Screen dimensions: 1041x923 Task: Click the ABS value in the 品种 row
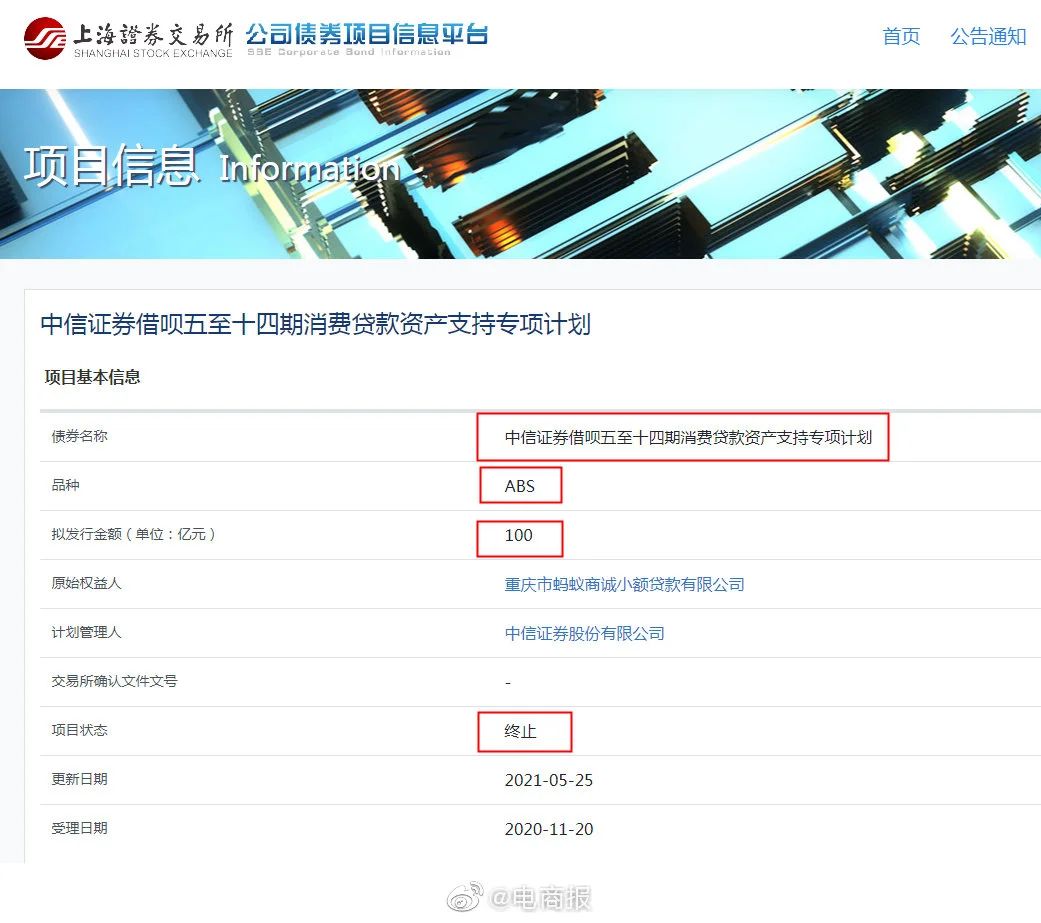(520, 486)
